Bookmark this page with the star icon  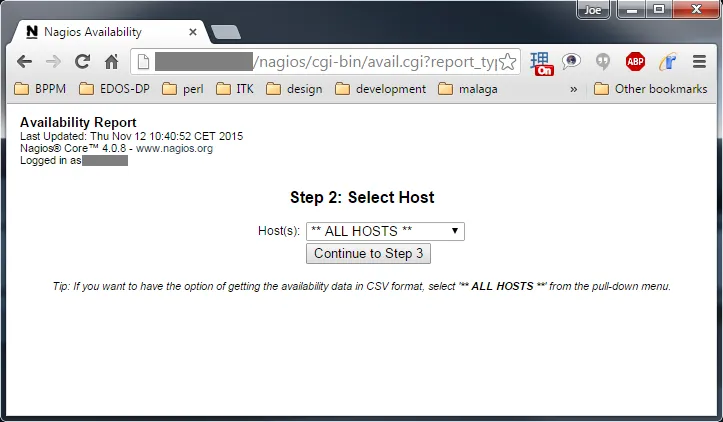coord(508,61)
